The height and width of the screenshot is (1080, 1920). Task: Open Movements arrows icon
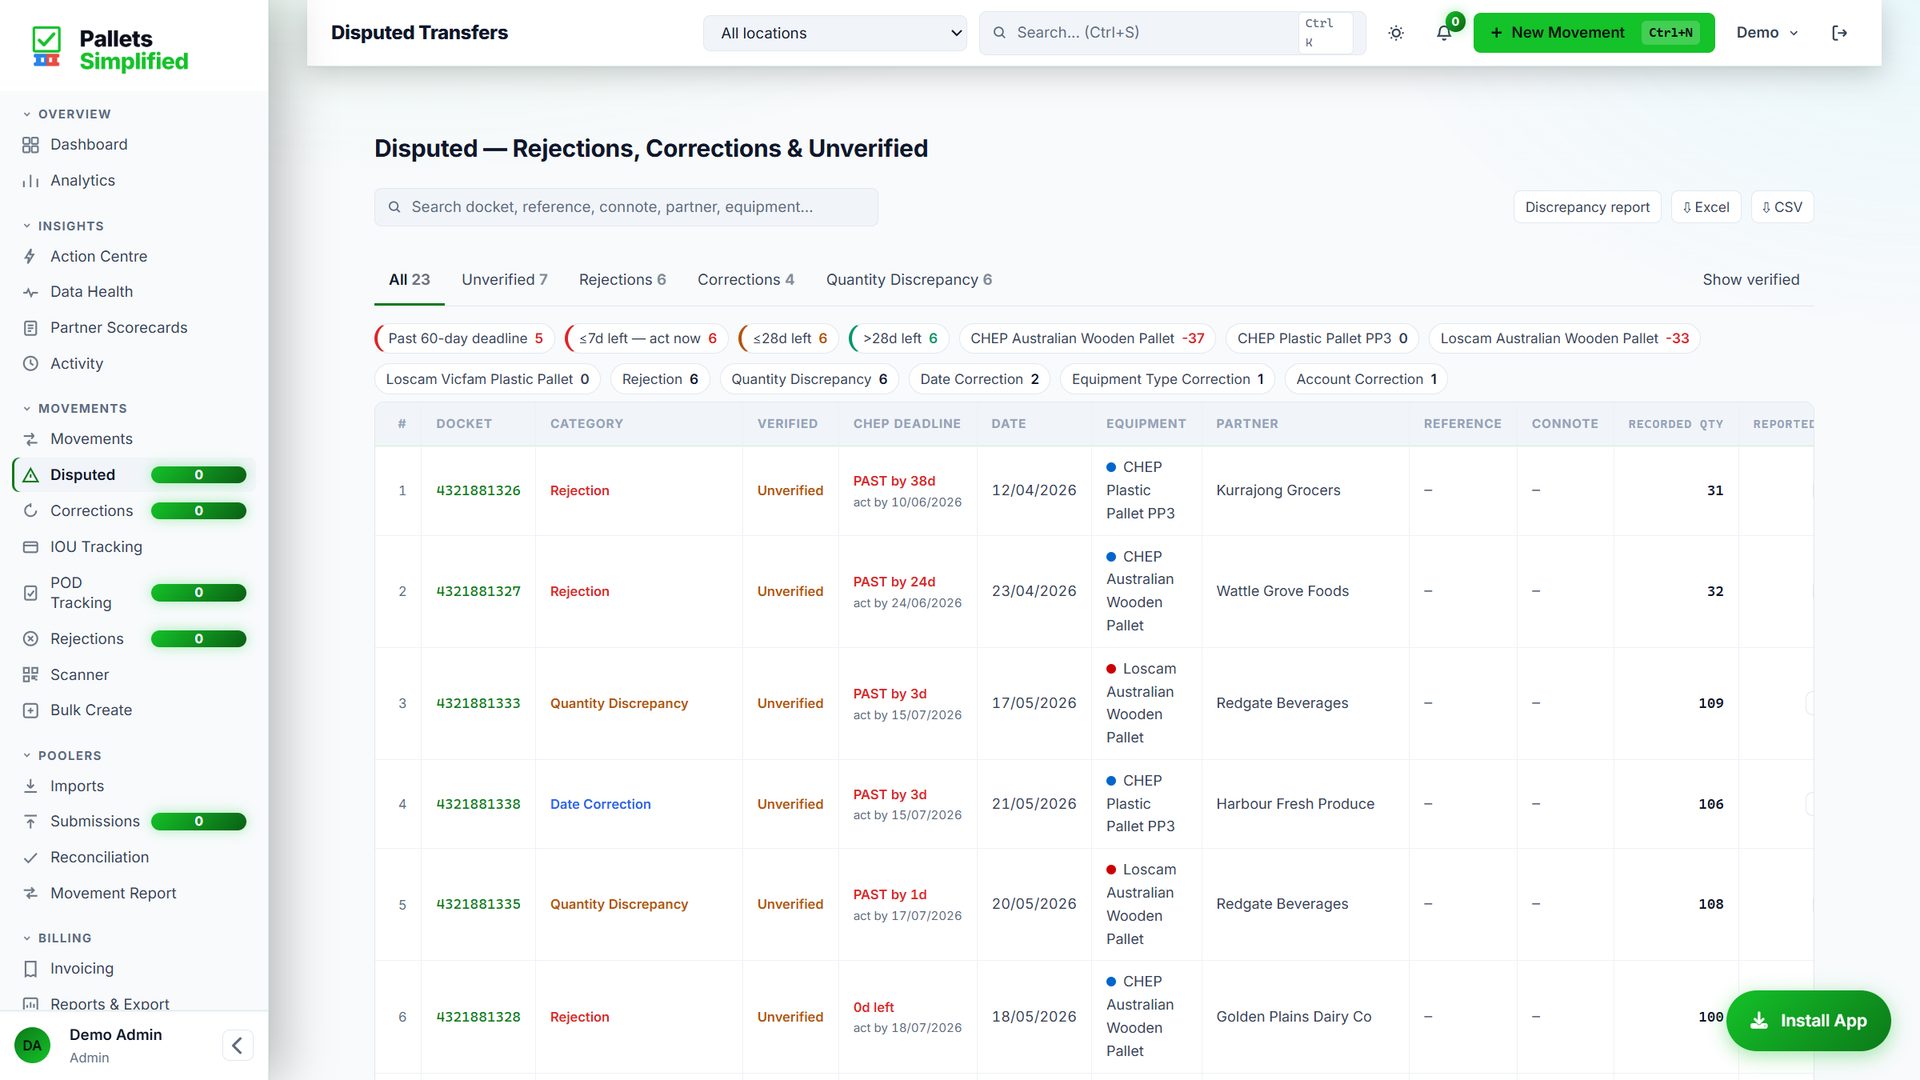click(x=30, y=439)
